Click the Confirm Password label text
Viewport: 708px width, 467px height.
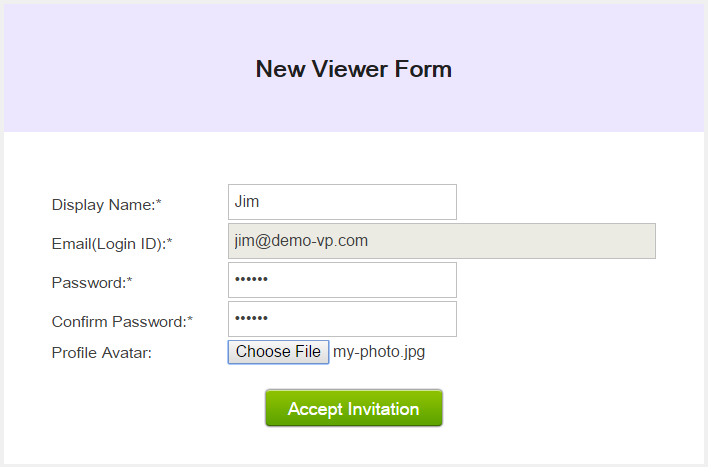point(118,322)
